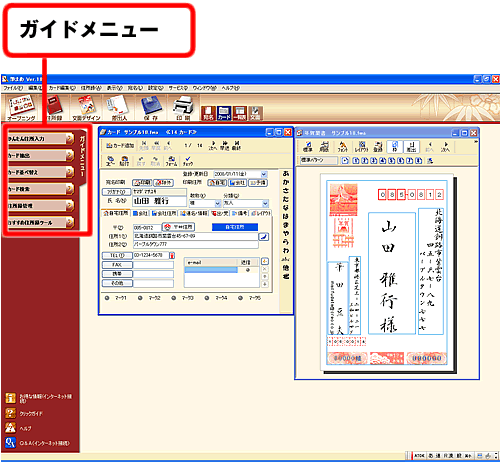Expand かんたん住所入力 guide menu item

point(40,139)
